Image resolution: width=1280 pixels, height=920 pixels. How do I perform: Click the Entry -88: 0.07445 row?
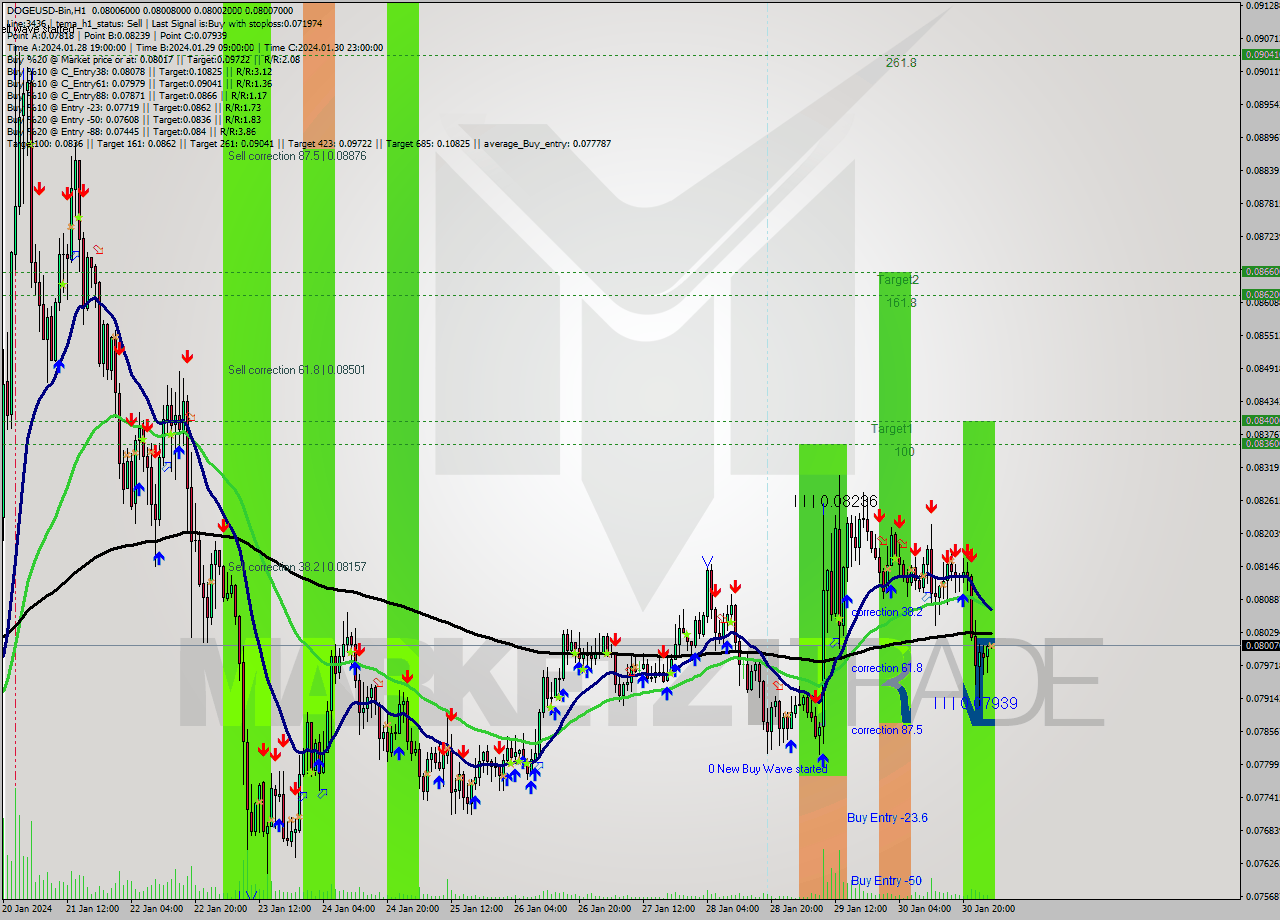coord(131,131)
